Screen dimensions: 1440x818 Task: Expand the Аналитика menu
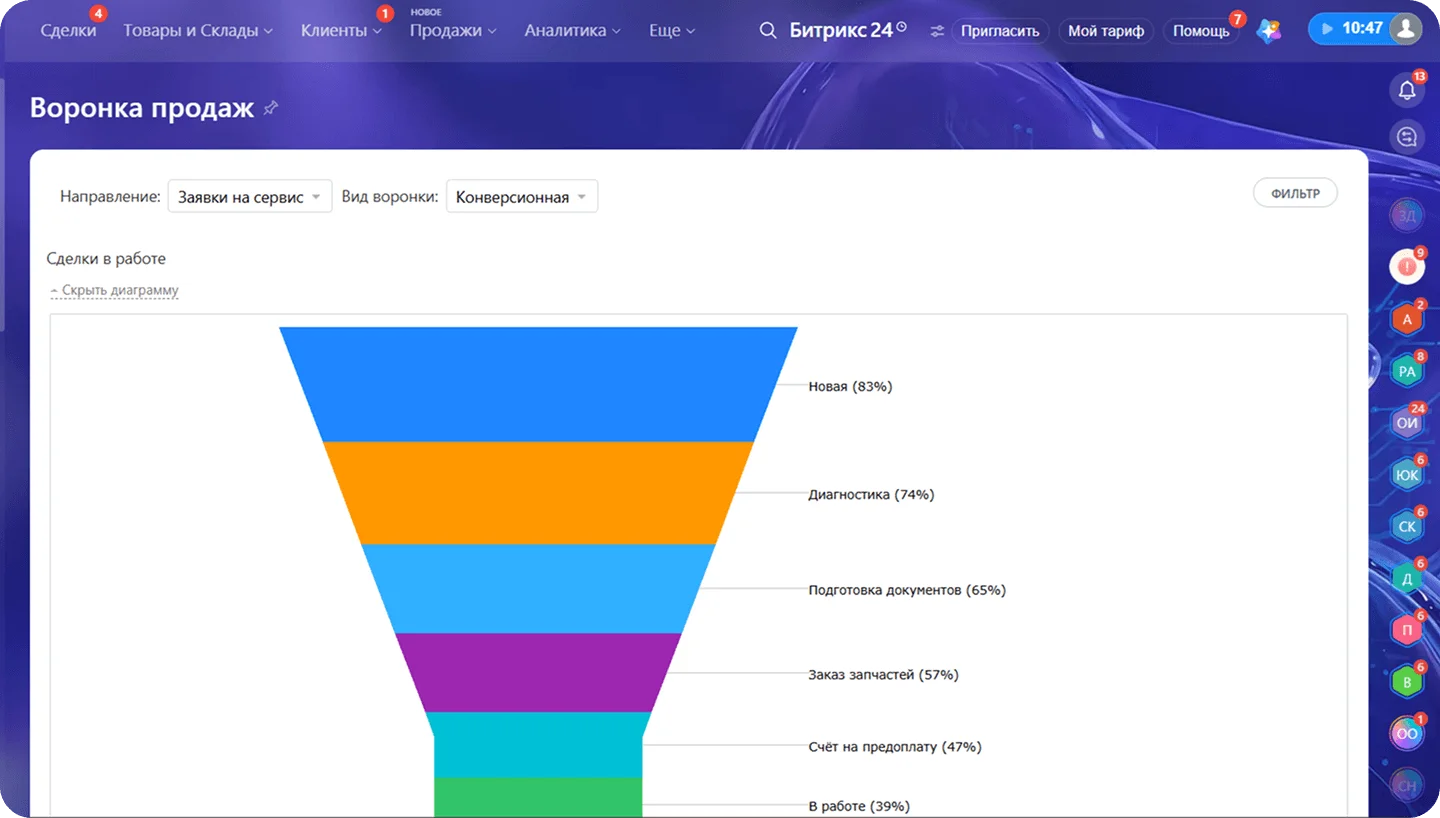(x=572, y=31)
